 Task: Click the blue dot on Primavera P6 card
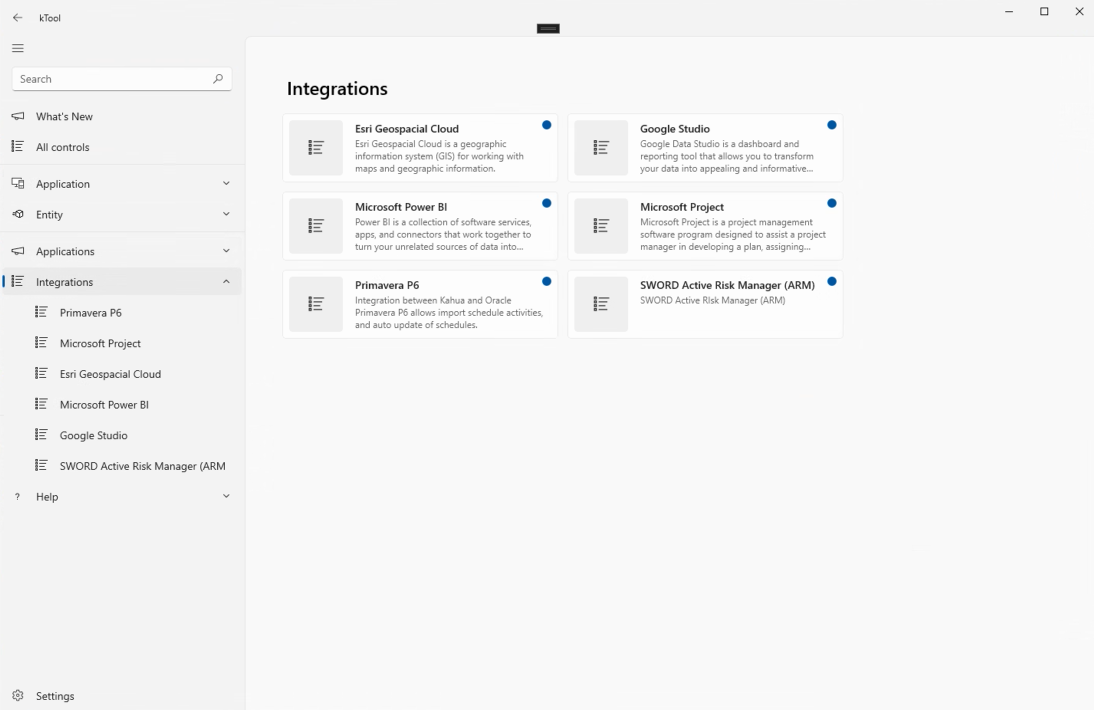click(x=546, y=281)
